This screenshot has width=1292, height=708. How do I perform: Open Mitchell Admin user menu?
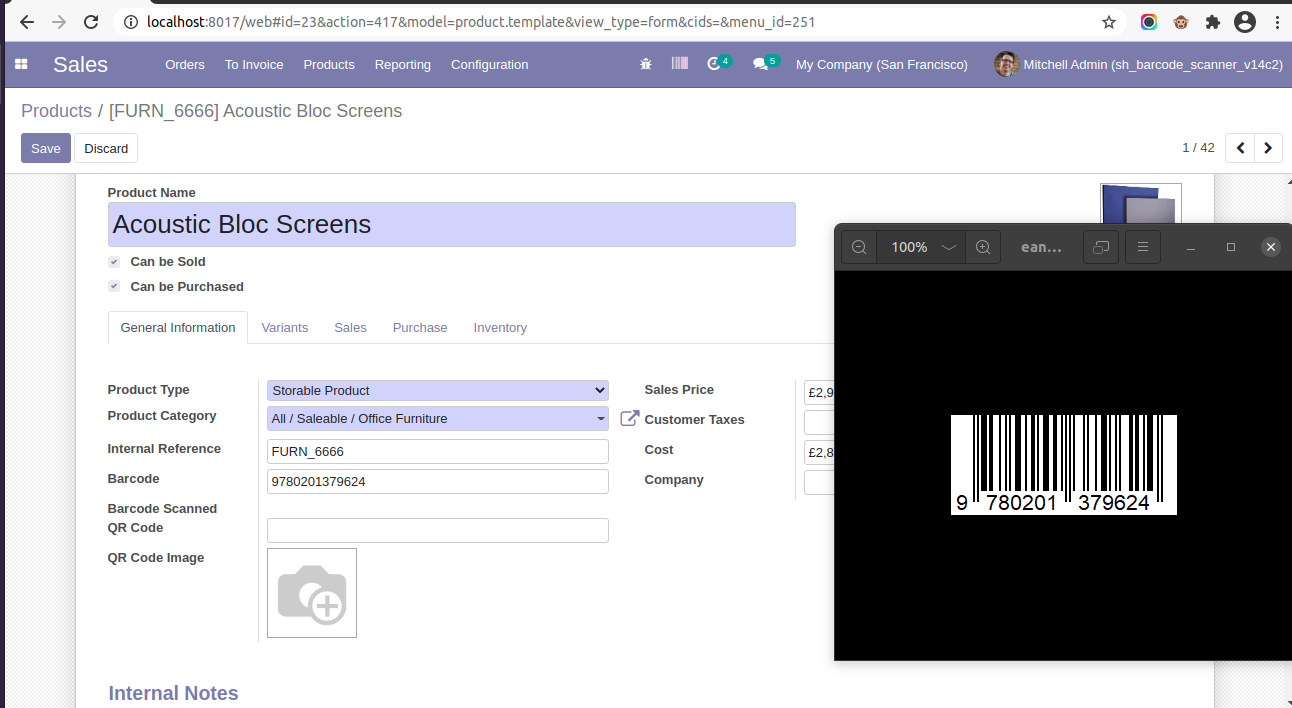[1139, 64]
